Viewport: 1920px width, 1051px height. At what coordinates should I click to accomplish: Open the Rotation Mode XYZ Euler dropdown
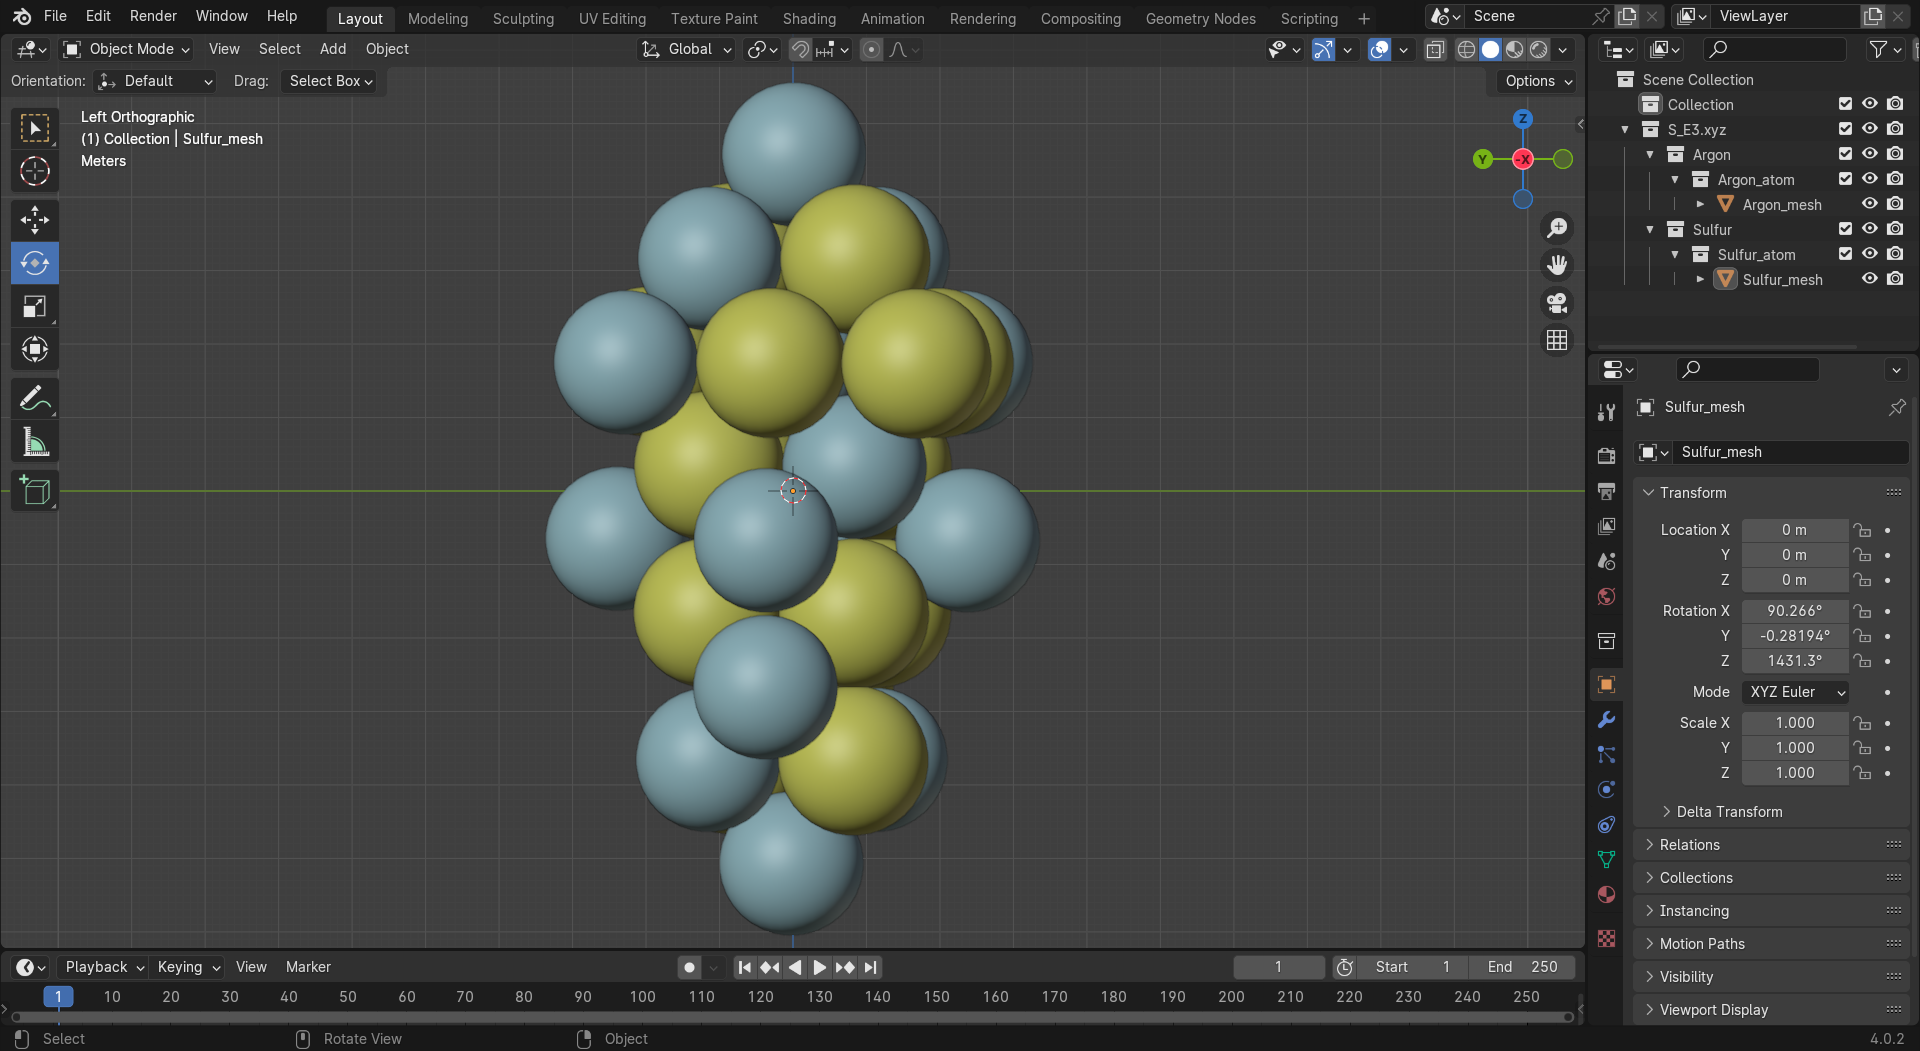[1795, 692]
